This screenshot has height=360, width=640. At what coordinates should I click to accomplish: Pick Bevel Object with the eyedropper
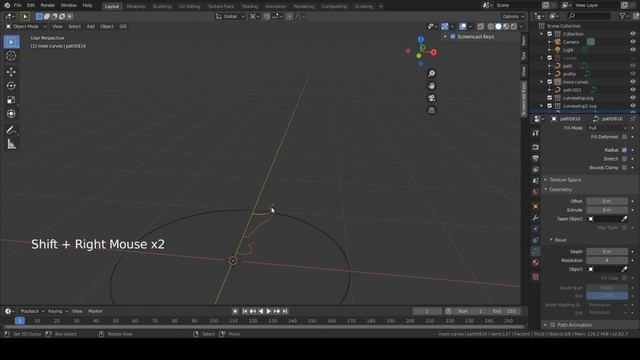tap(624, 269)
